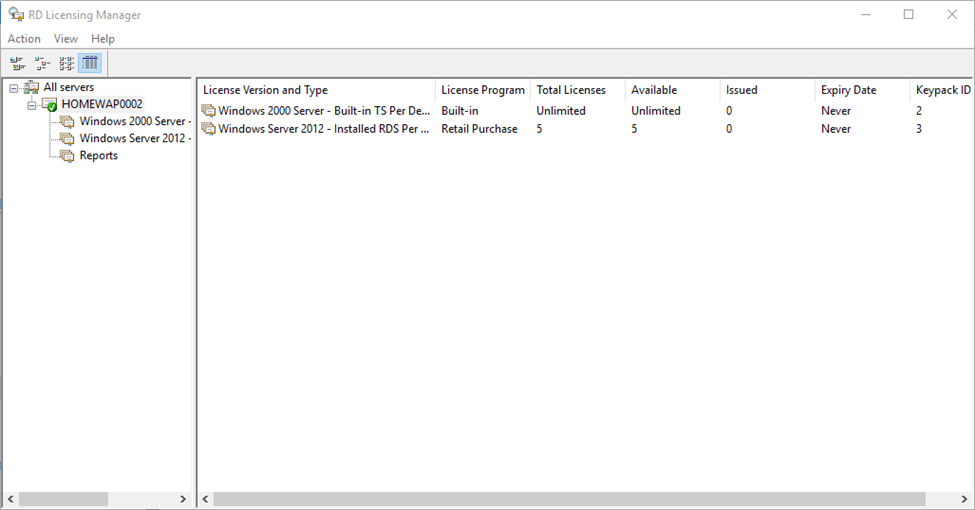Viewport: 975px width, 510px height.
Task: Click the list pane horizontal scrollbar thumb
Action: coord(570,499)
